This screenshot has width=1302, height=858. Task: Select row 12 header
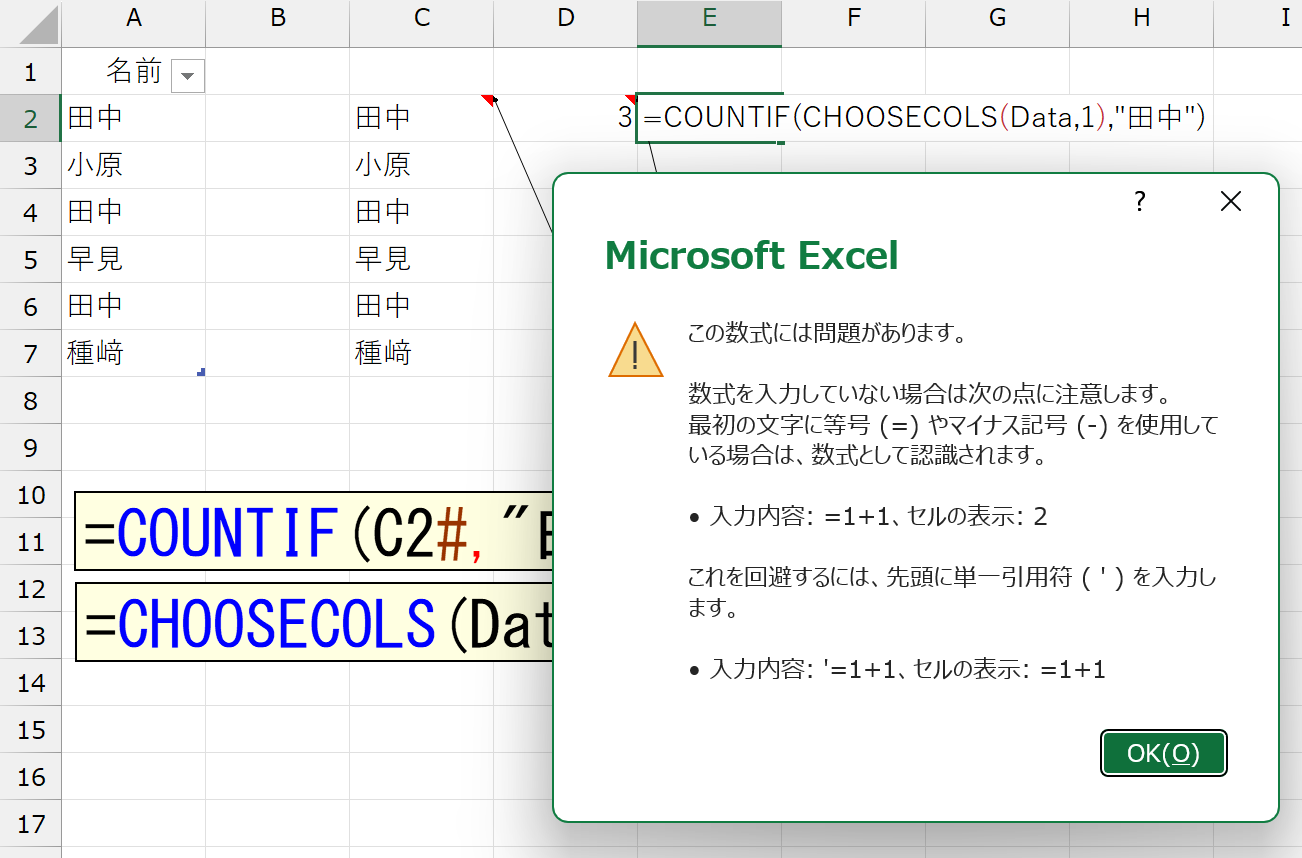coord(30,588)
